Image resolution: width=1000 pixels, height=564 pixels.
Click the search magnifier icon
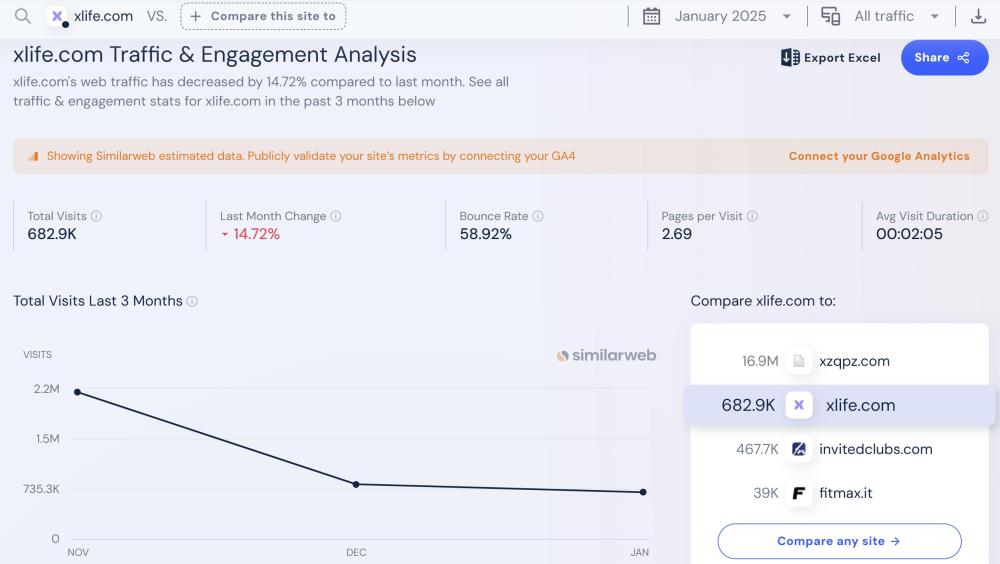click(x=22, y=16)
